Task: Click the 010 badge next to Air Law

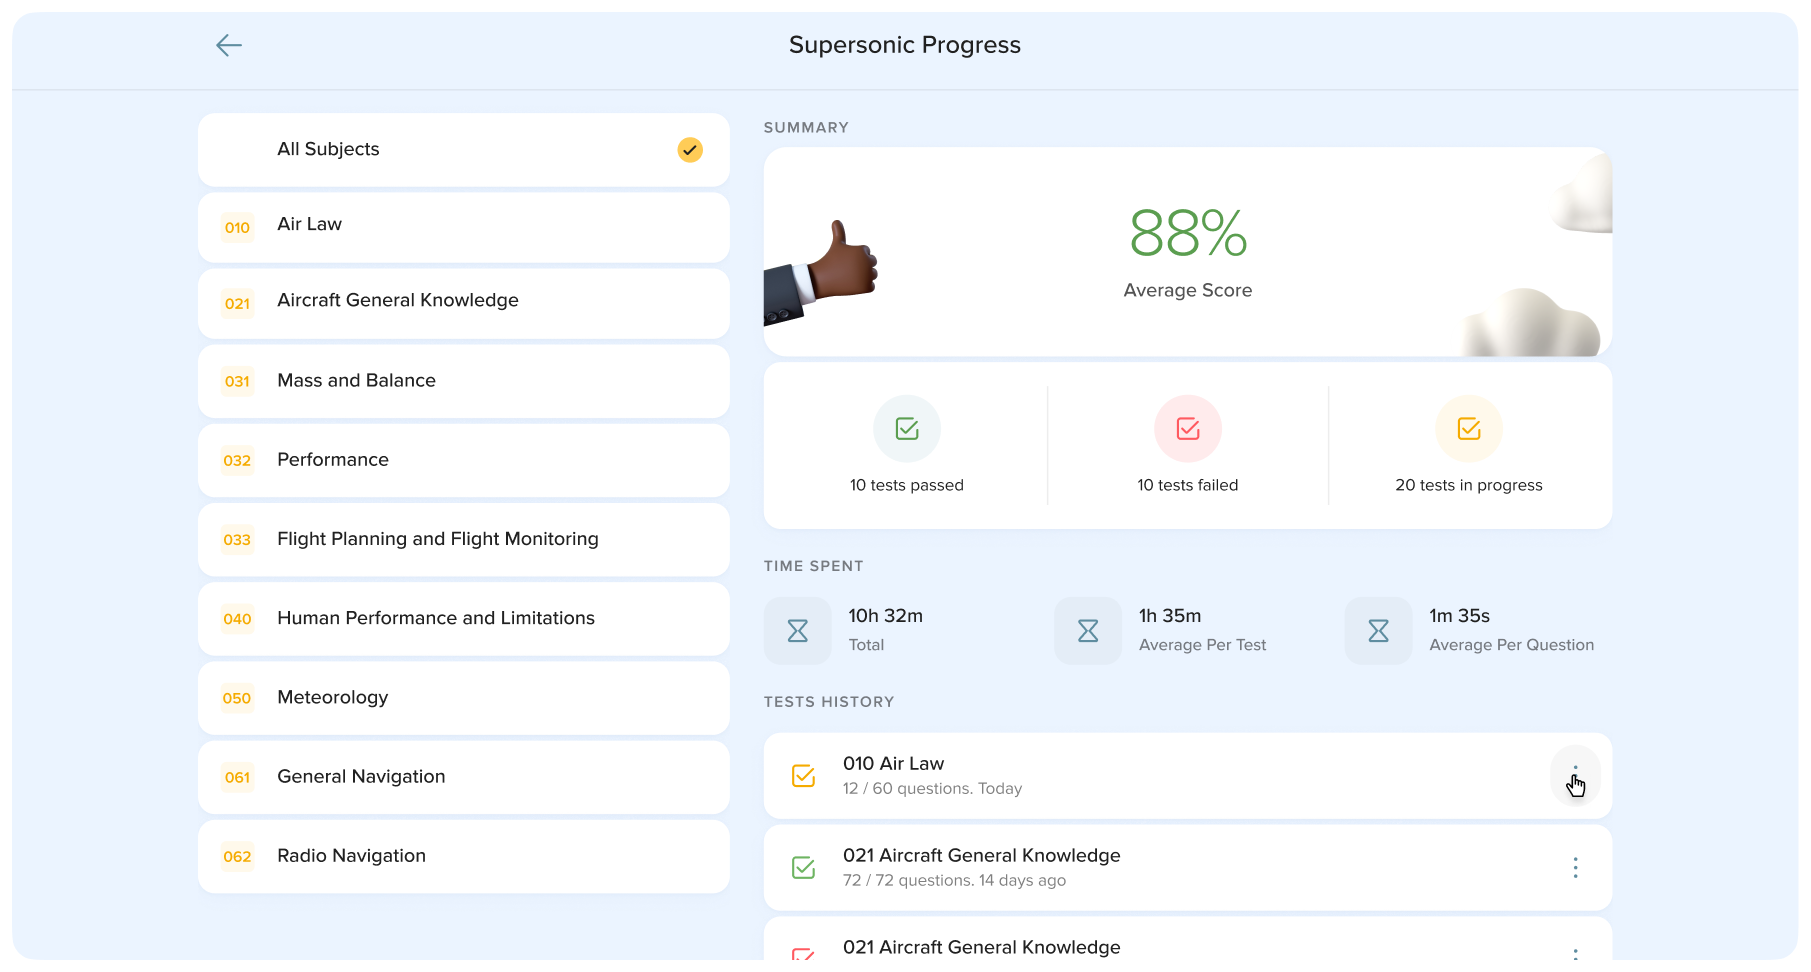Action: pos(237,227)
